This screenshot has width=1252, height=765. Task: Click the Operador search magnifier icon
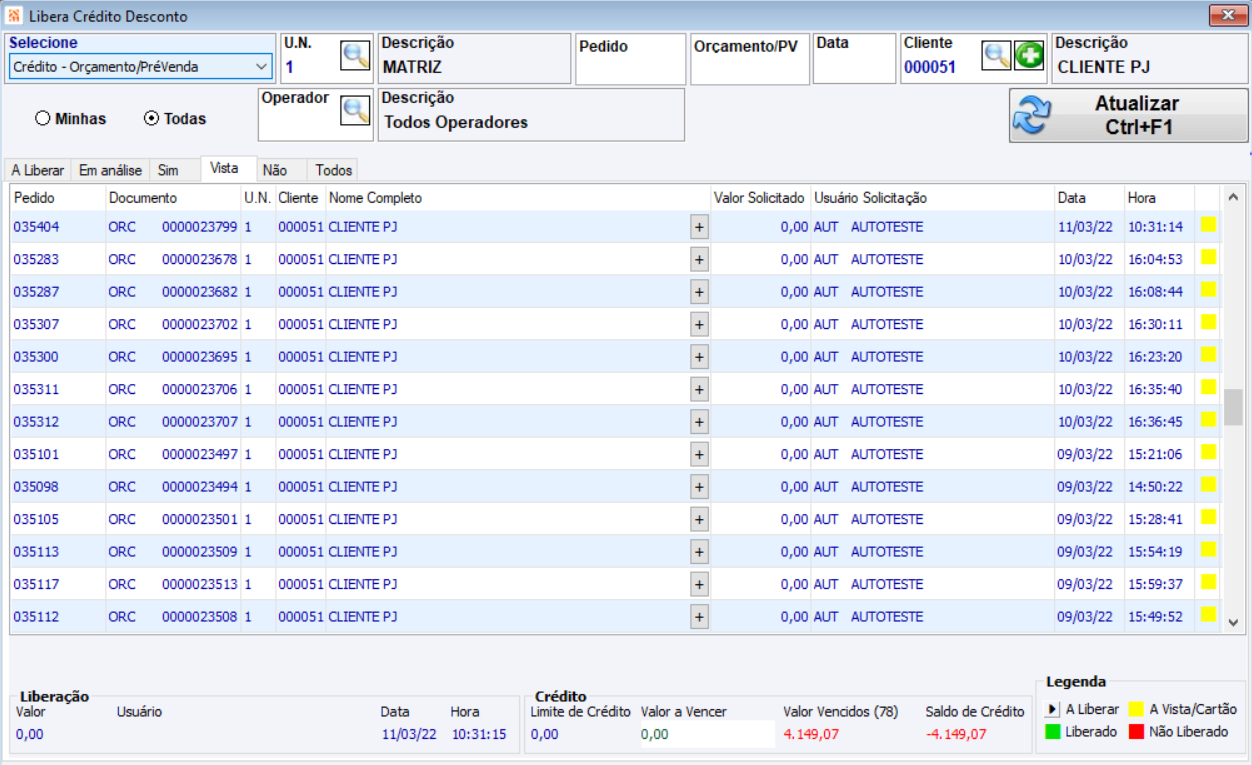[355, 110]
